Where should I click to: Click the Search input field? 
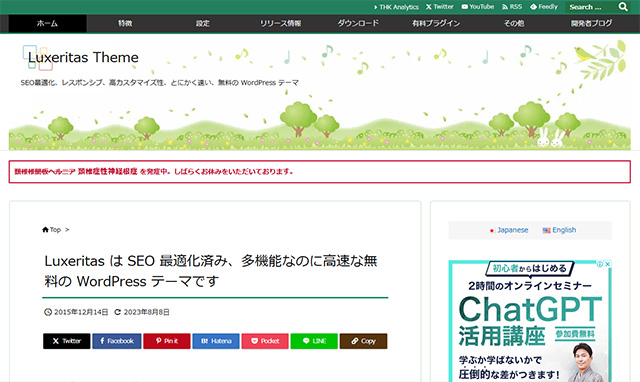click(590, 7)
